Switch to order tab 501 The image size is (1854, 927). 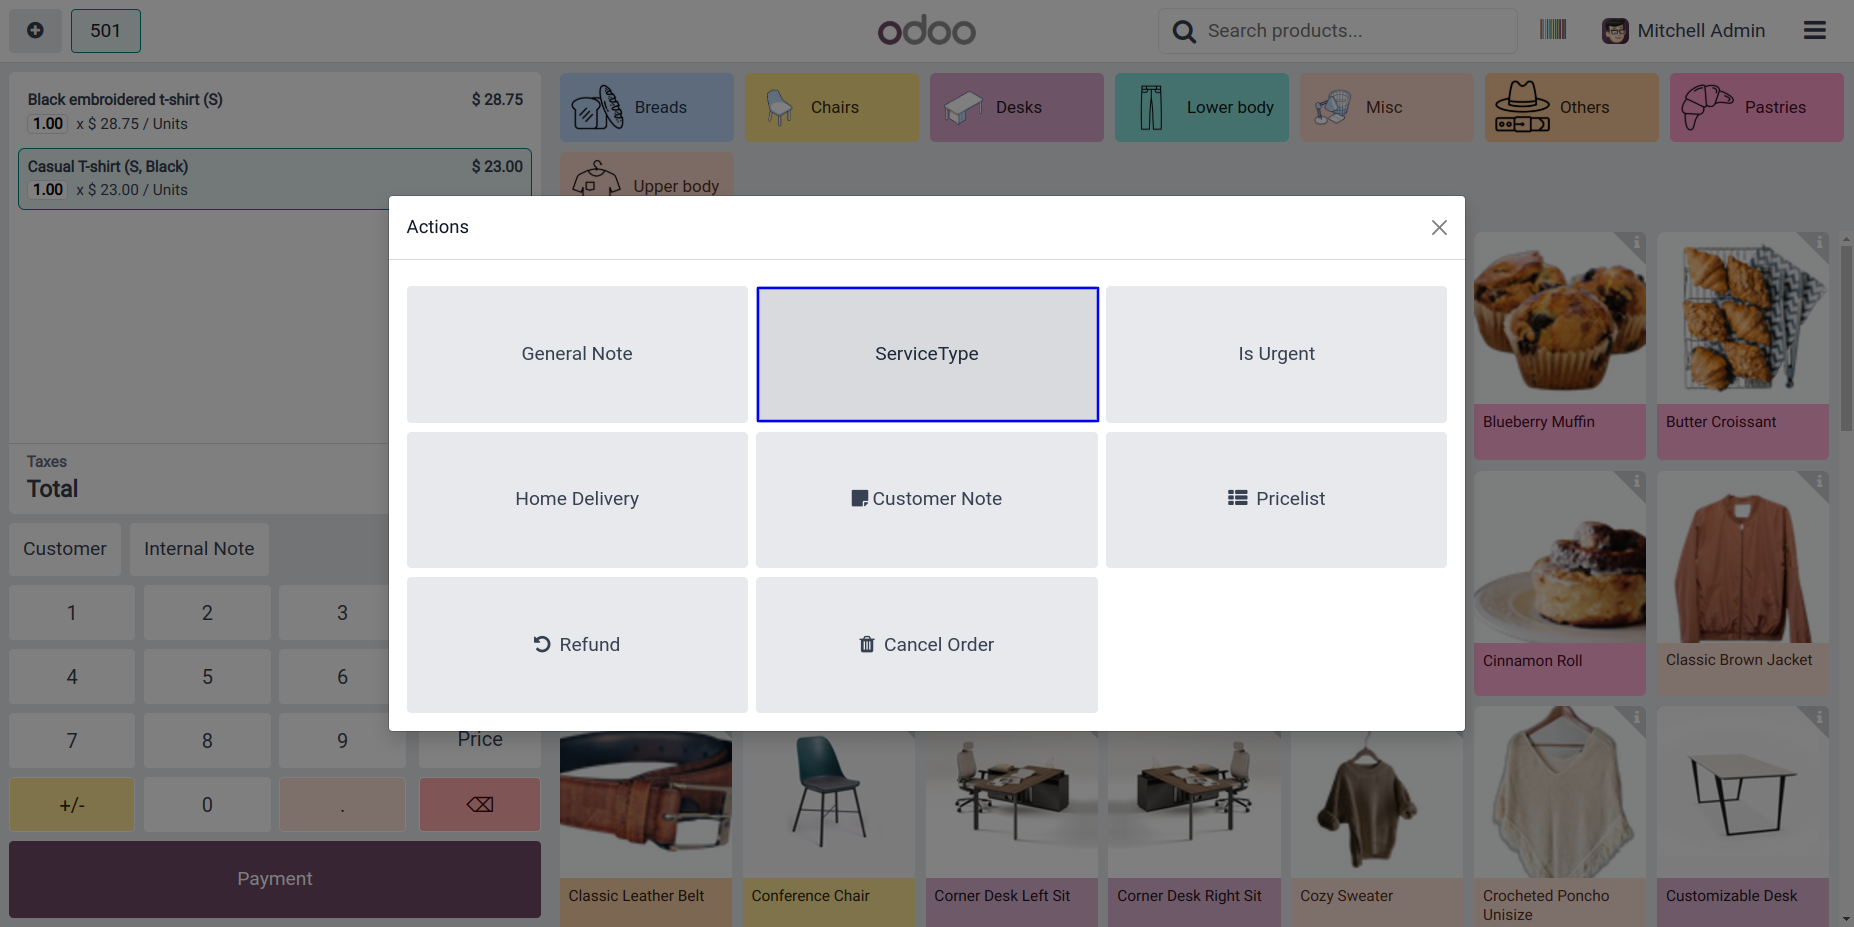point(105,31)
